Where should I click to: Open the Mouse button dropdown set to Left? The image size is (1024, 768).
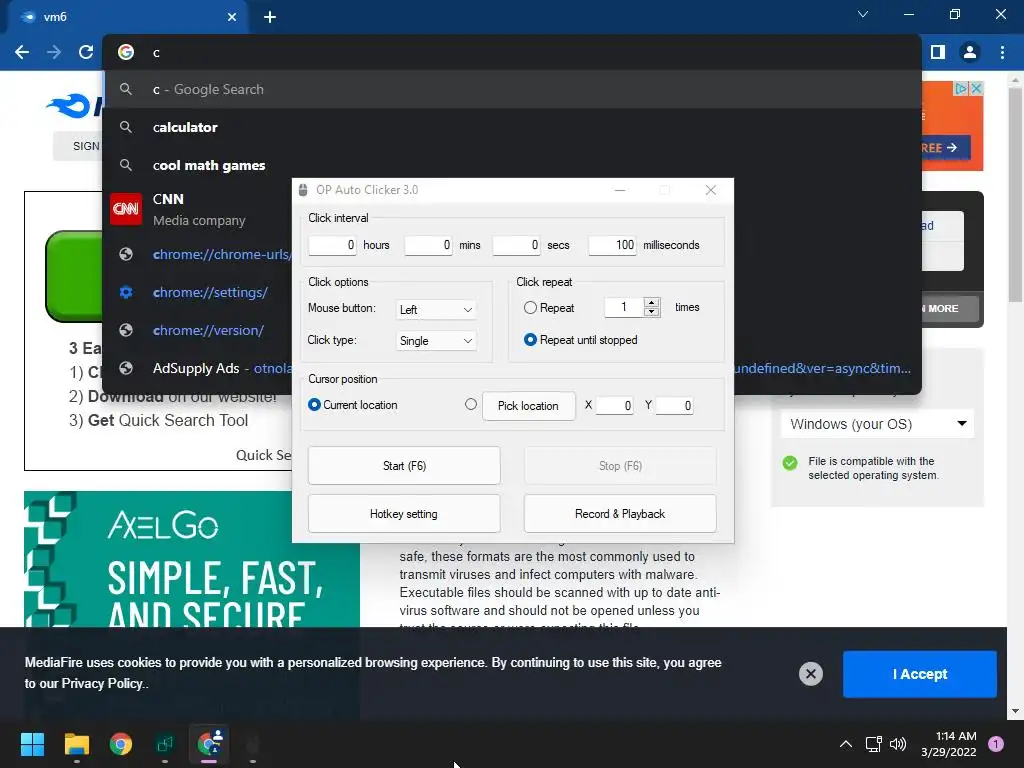click(x=436, y=310)
